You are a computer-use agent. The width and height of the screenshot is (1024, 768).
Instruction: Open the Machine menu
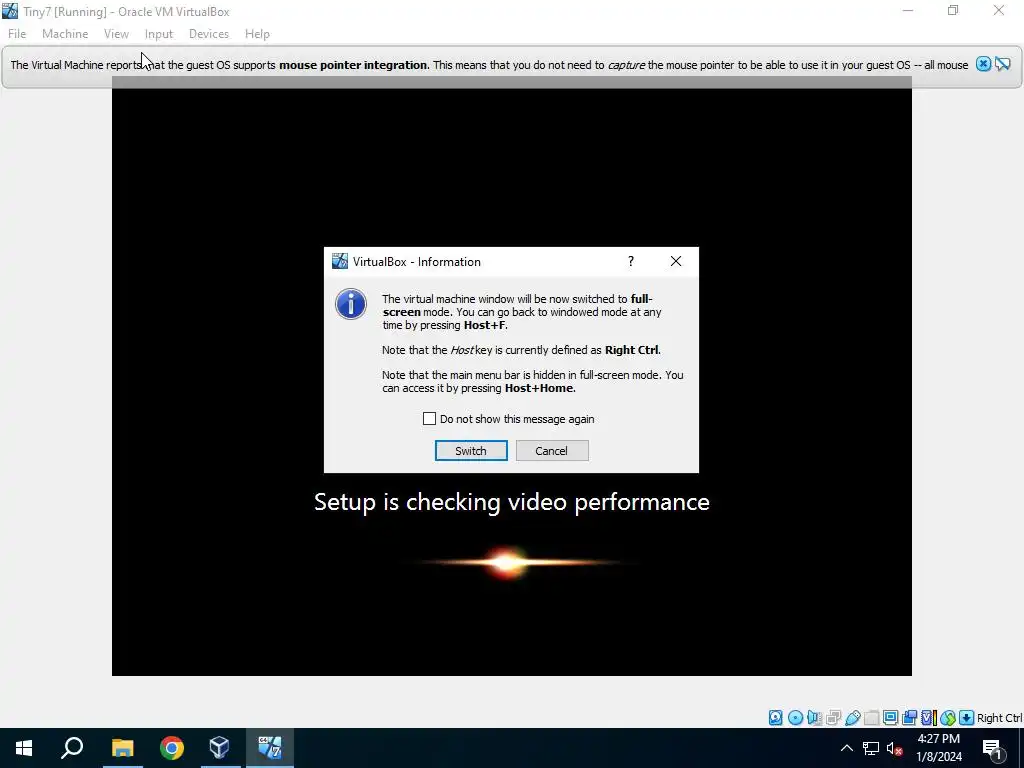65,34
